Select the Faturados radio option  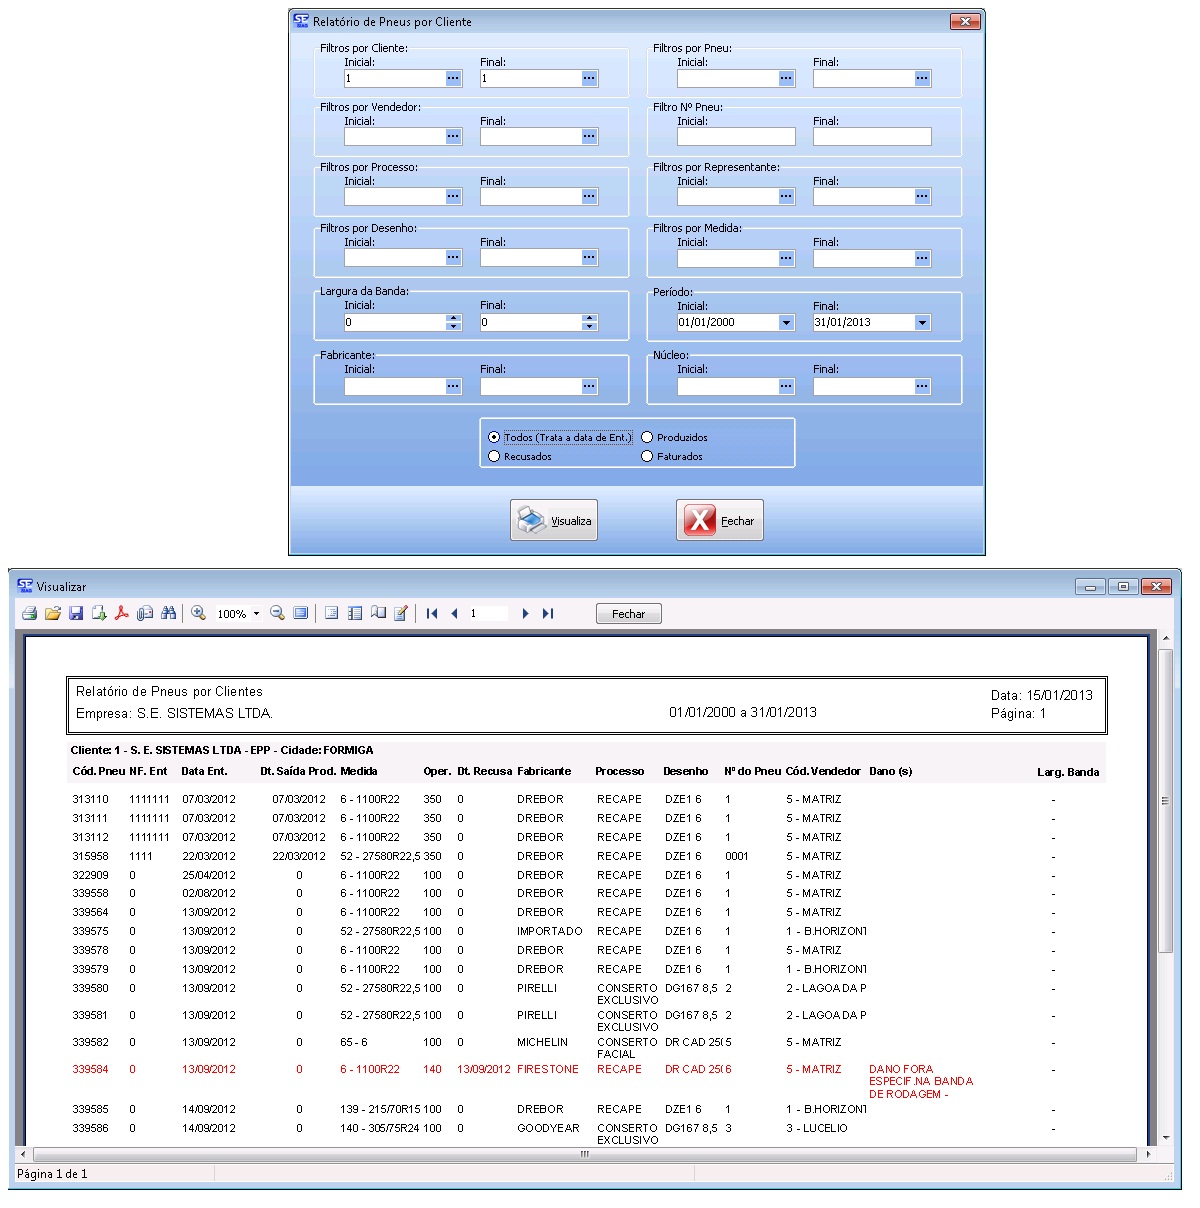point(647,457)
